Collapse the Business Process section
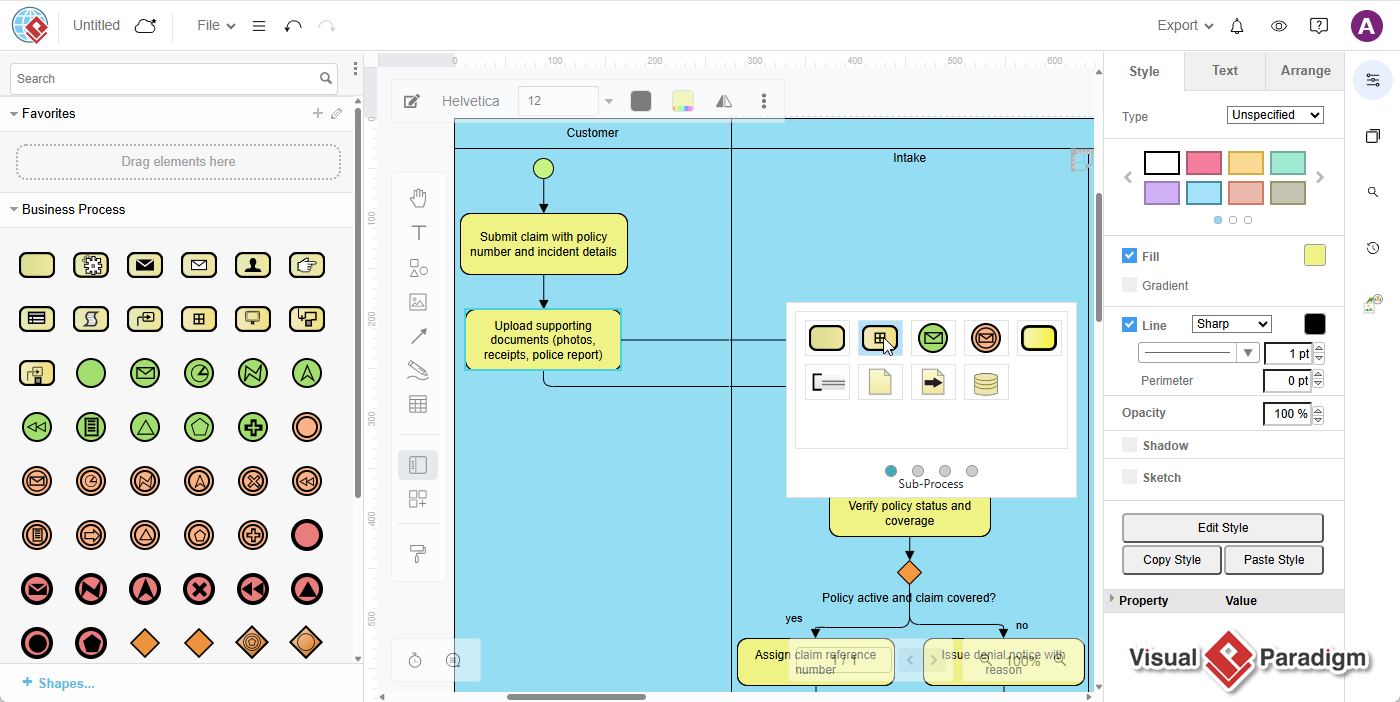Image resolution: width=1400 pixels, height=702 pixels. click(14, 210)
